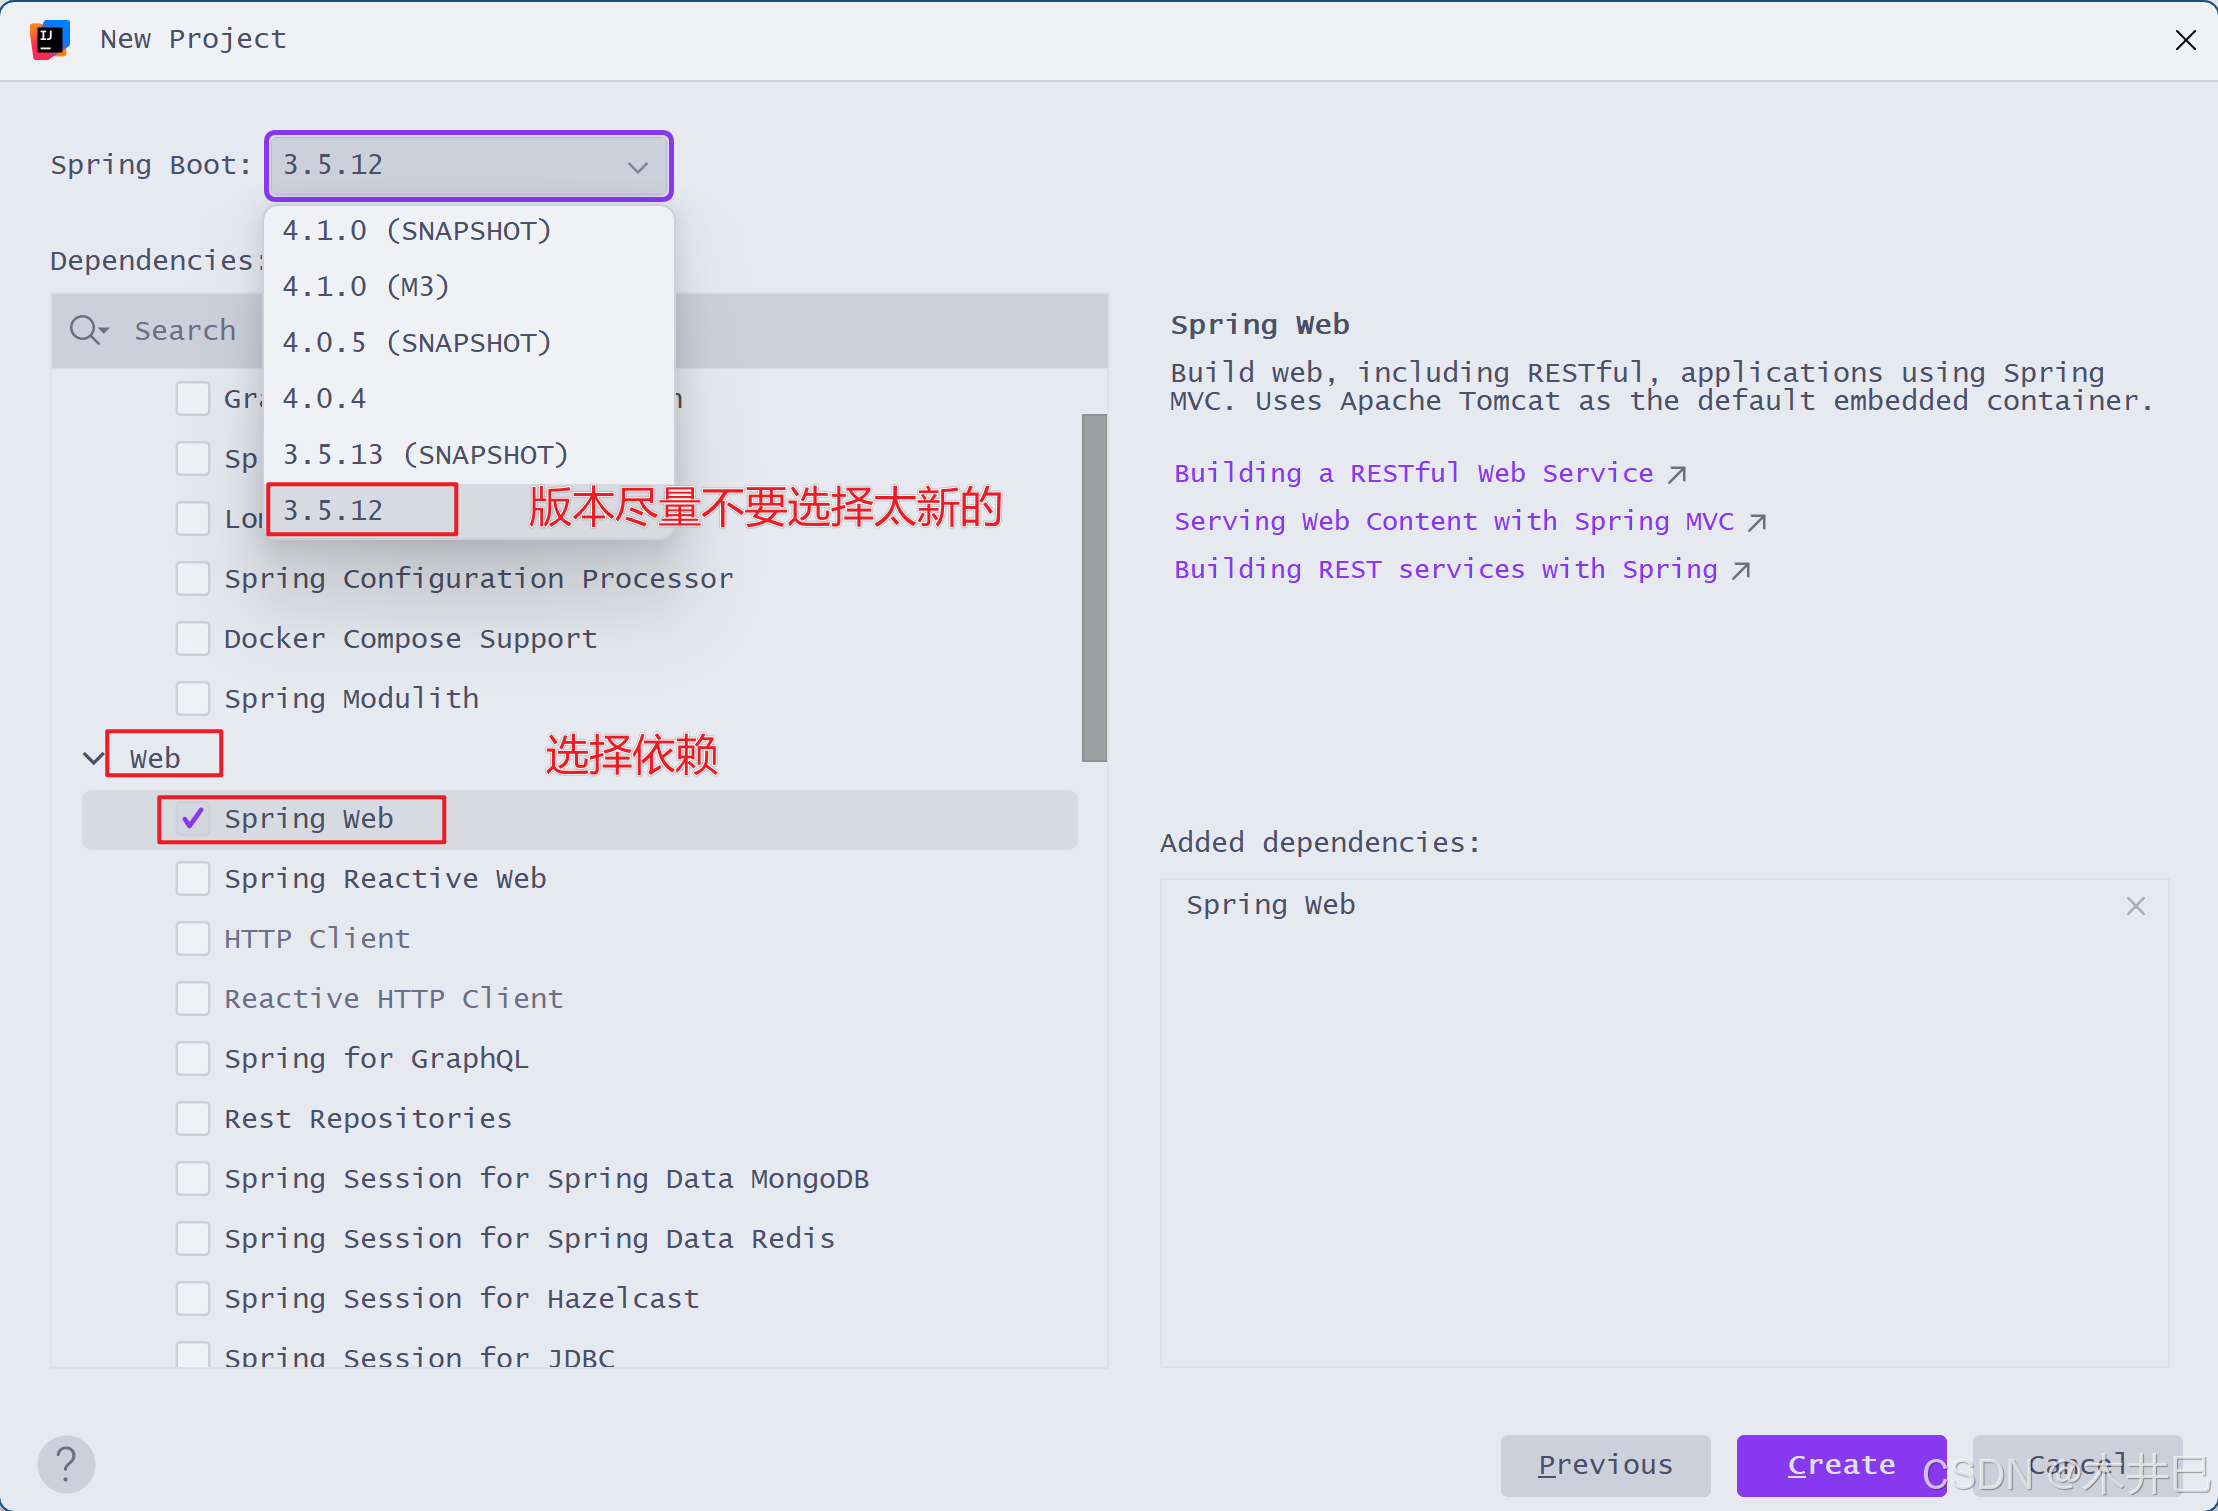The height and width of the screenshot is (1511, 2218).
Task: Click the arrow icon beside Serving Web Content
Action: pos(1757,522)
